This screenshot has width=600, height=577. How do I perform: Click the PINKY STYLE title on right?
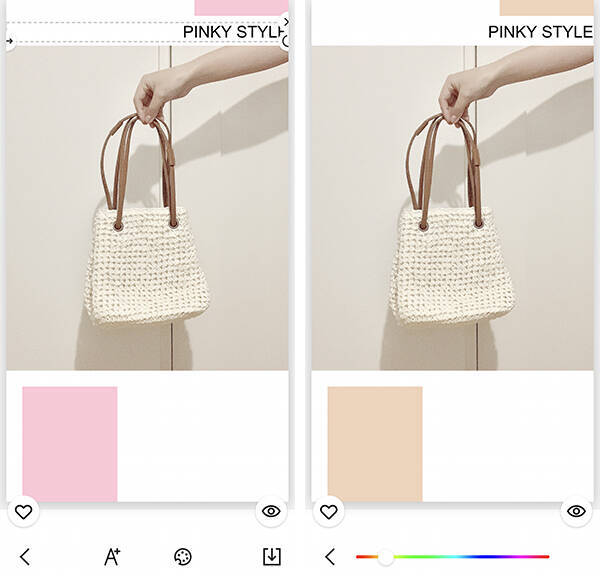tap(540, 32)
